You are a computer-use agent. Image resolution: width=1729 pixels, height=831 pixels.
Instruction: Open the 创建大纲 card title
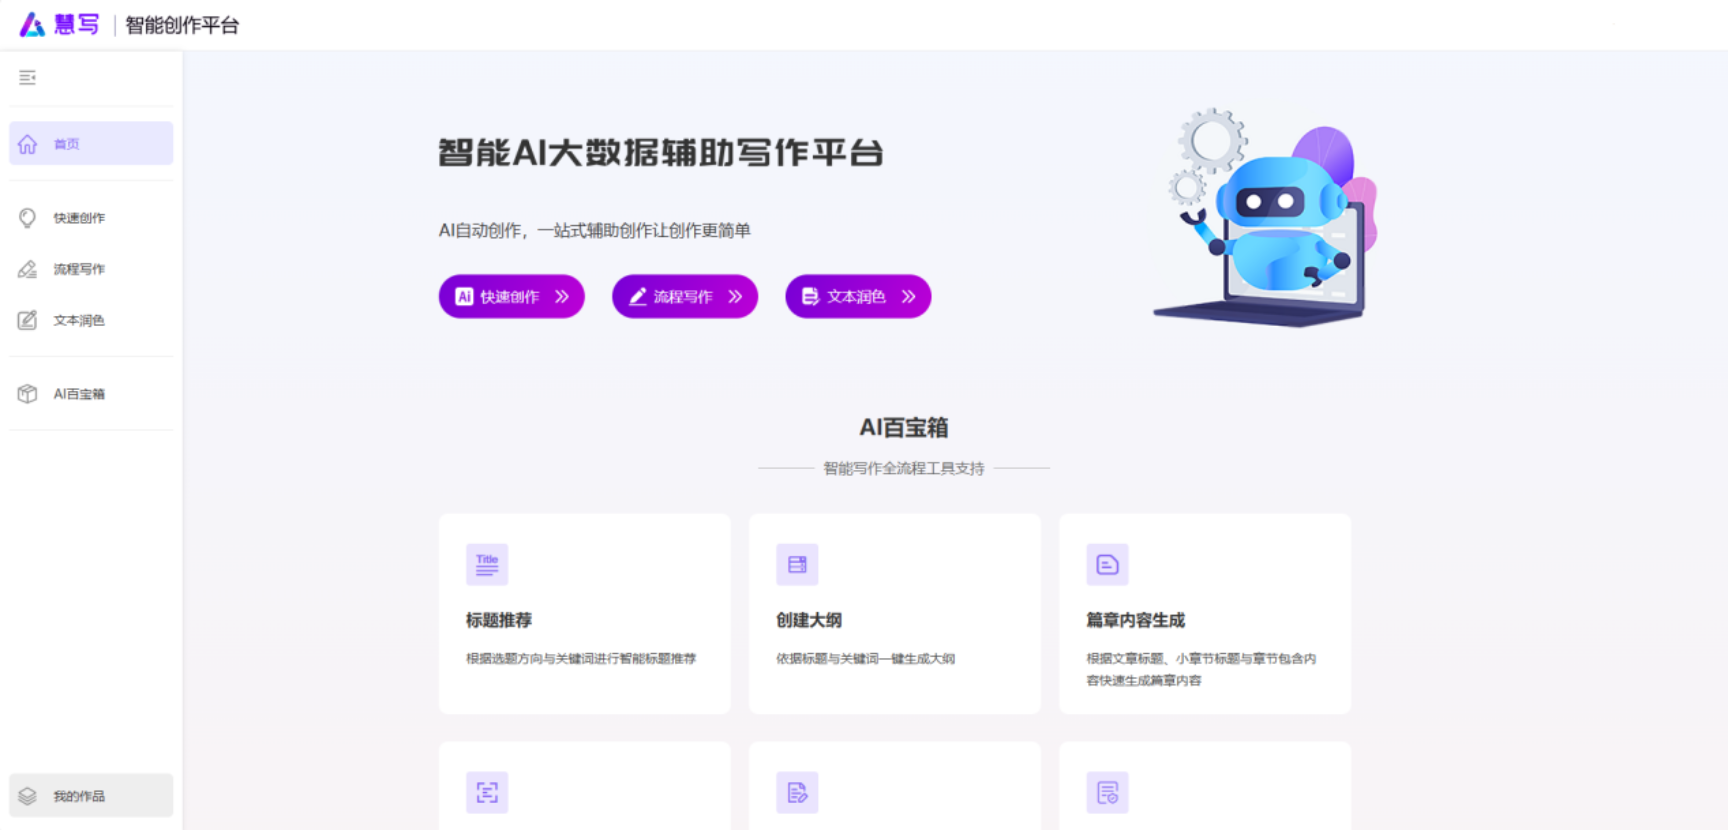point(809,620)
